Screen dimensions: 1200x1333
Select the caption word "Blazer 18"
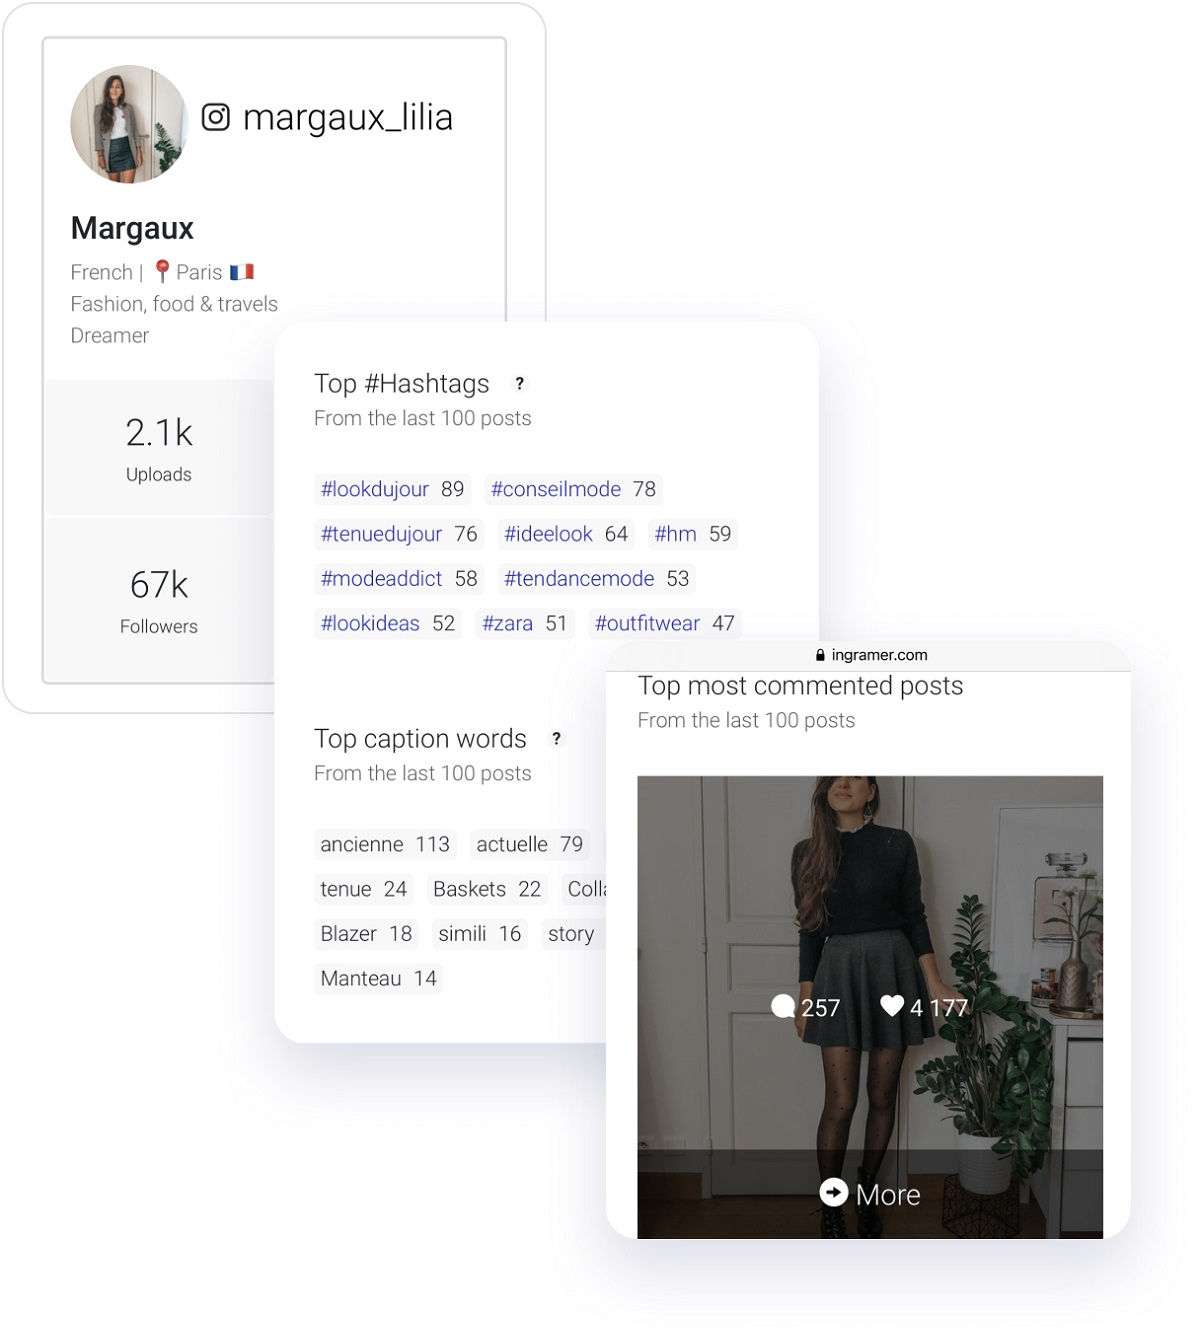(x=366, y=933)
